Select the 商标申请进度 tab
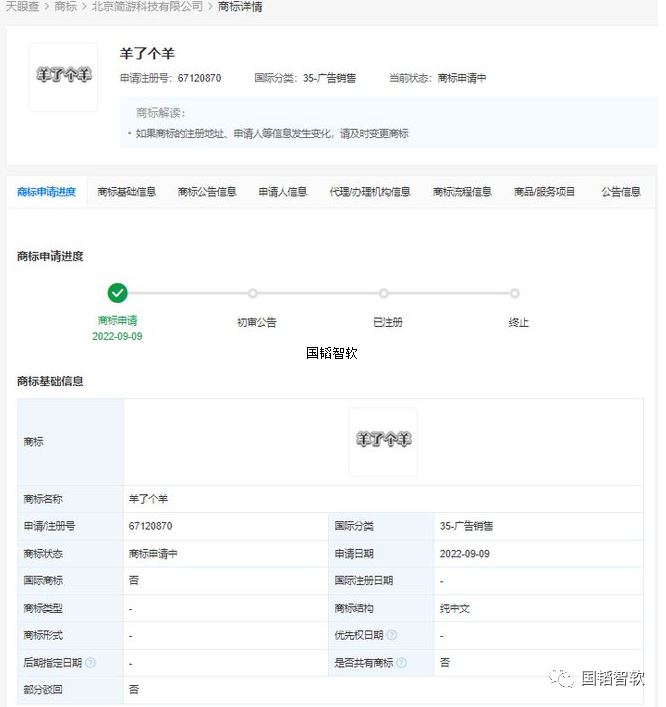 point(46,192)
